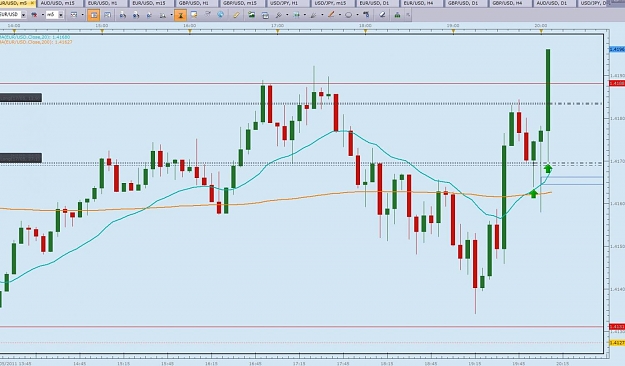Select the AUD/USD, D1 chart tab
625x366 pixels.
554,3
